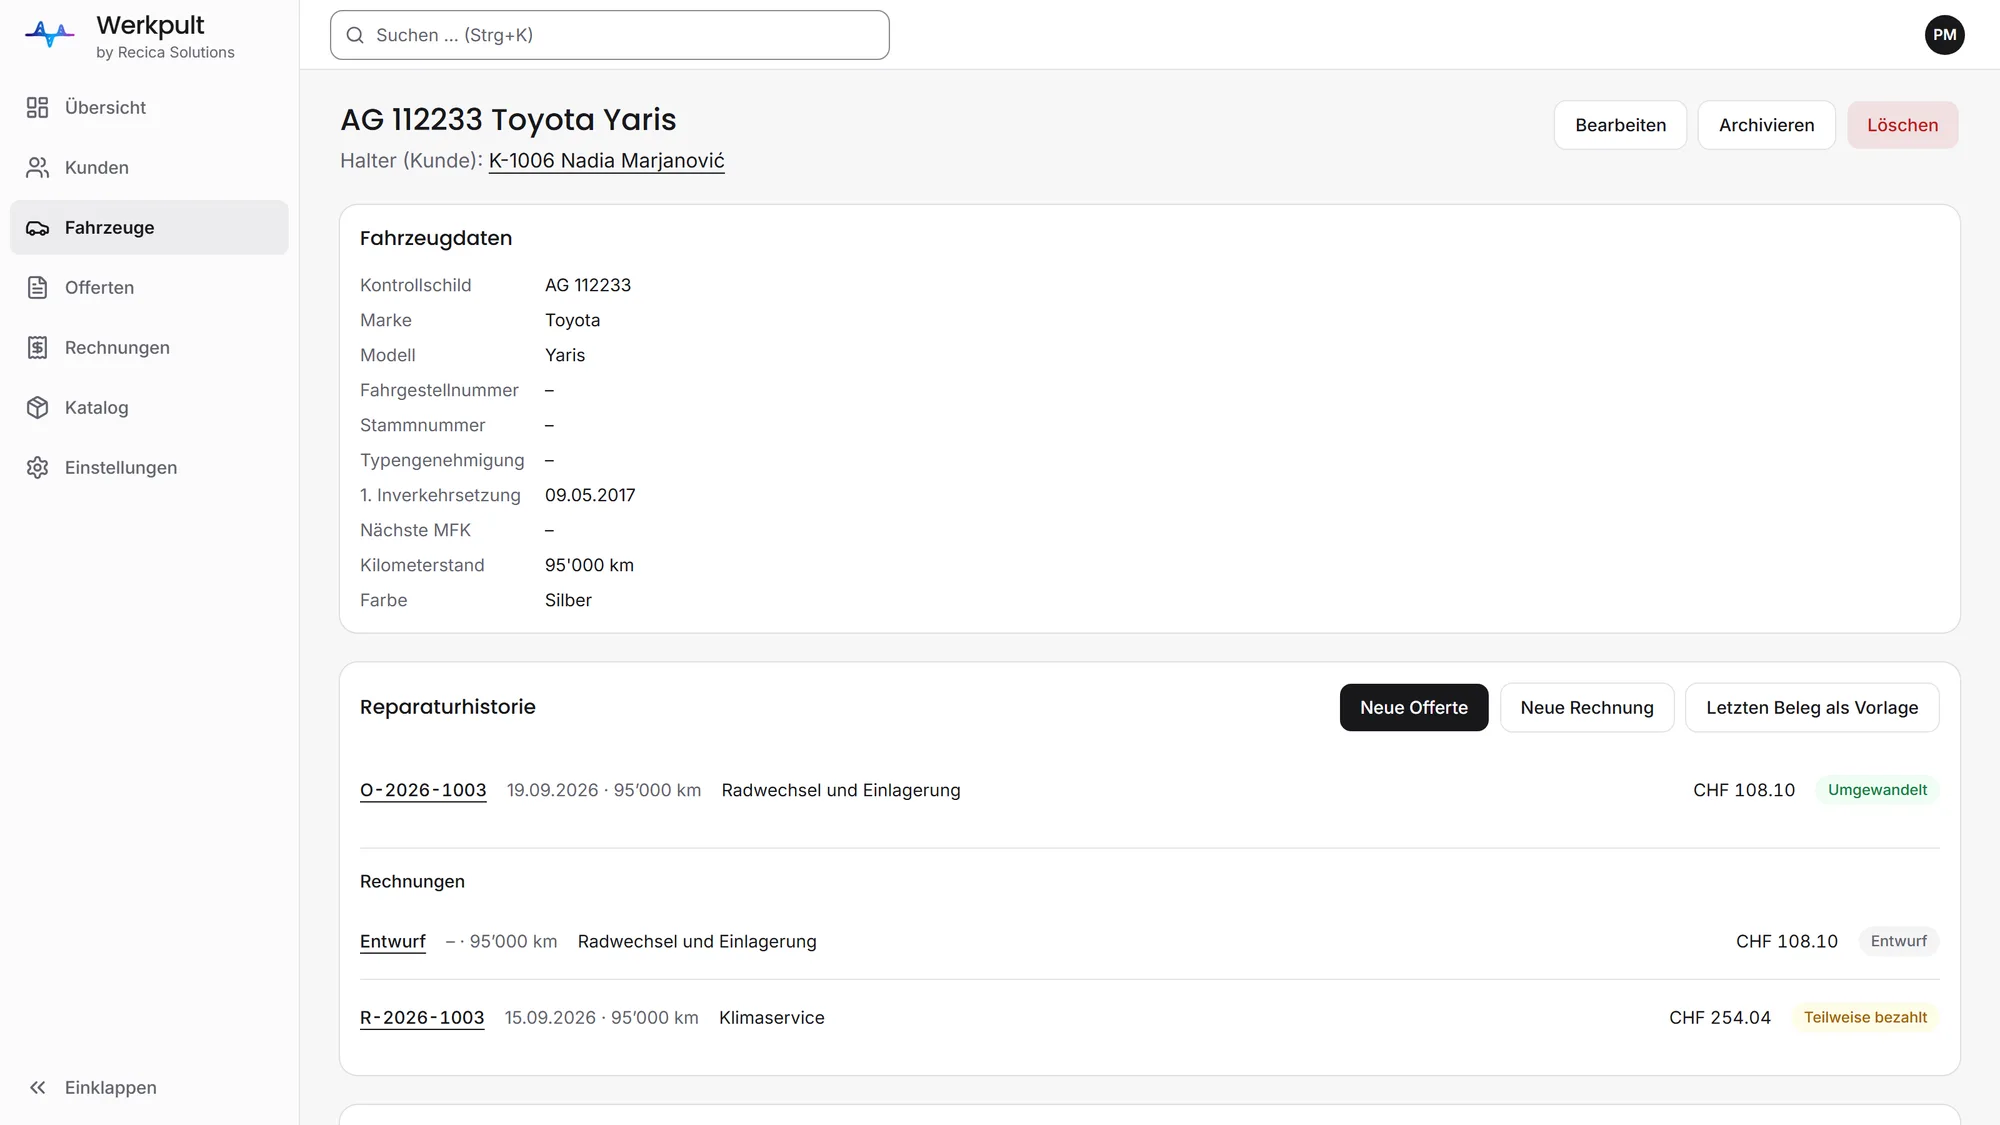Open the PM user avatar menu
Image resolution: width=2000 pixels, height=1125 pixels.
1944,35
